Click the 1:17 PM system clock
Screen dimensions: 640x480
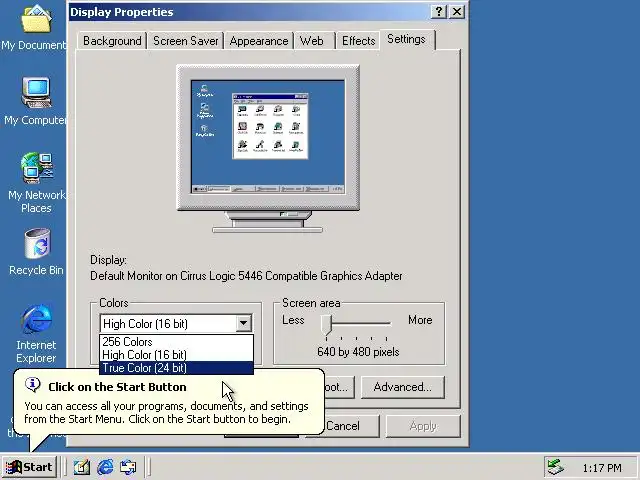[x=602, y=468]
